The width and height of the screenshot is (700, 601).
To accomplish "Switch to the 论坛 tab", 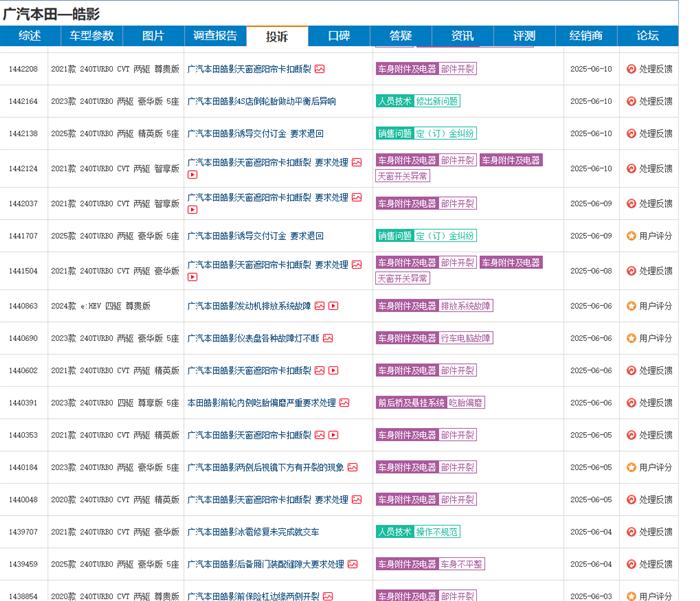I will 648,36.
